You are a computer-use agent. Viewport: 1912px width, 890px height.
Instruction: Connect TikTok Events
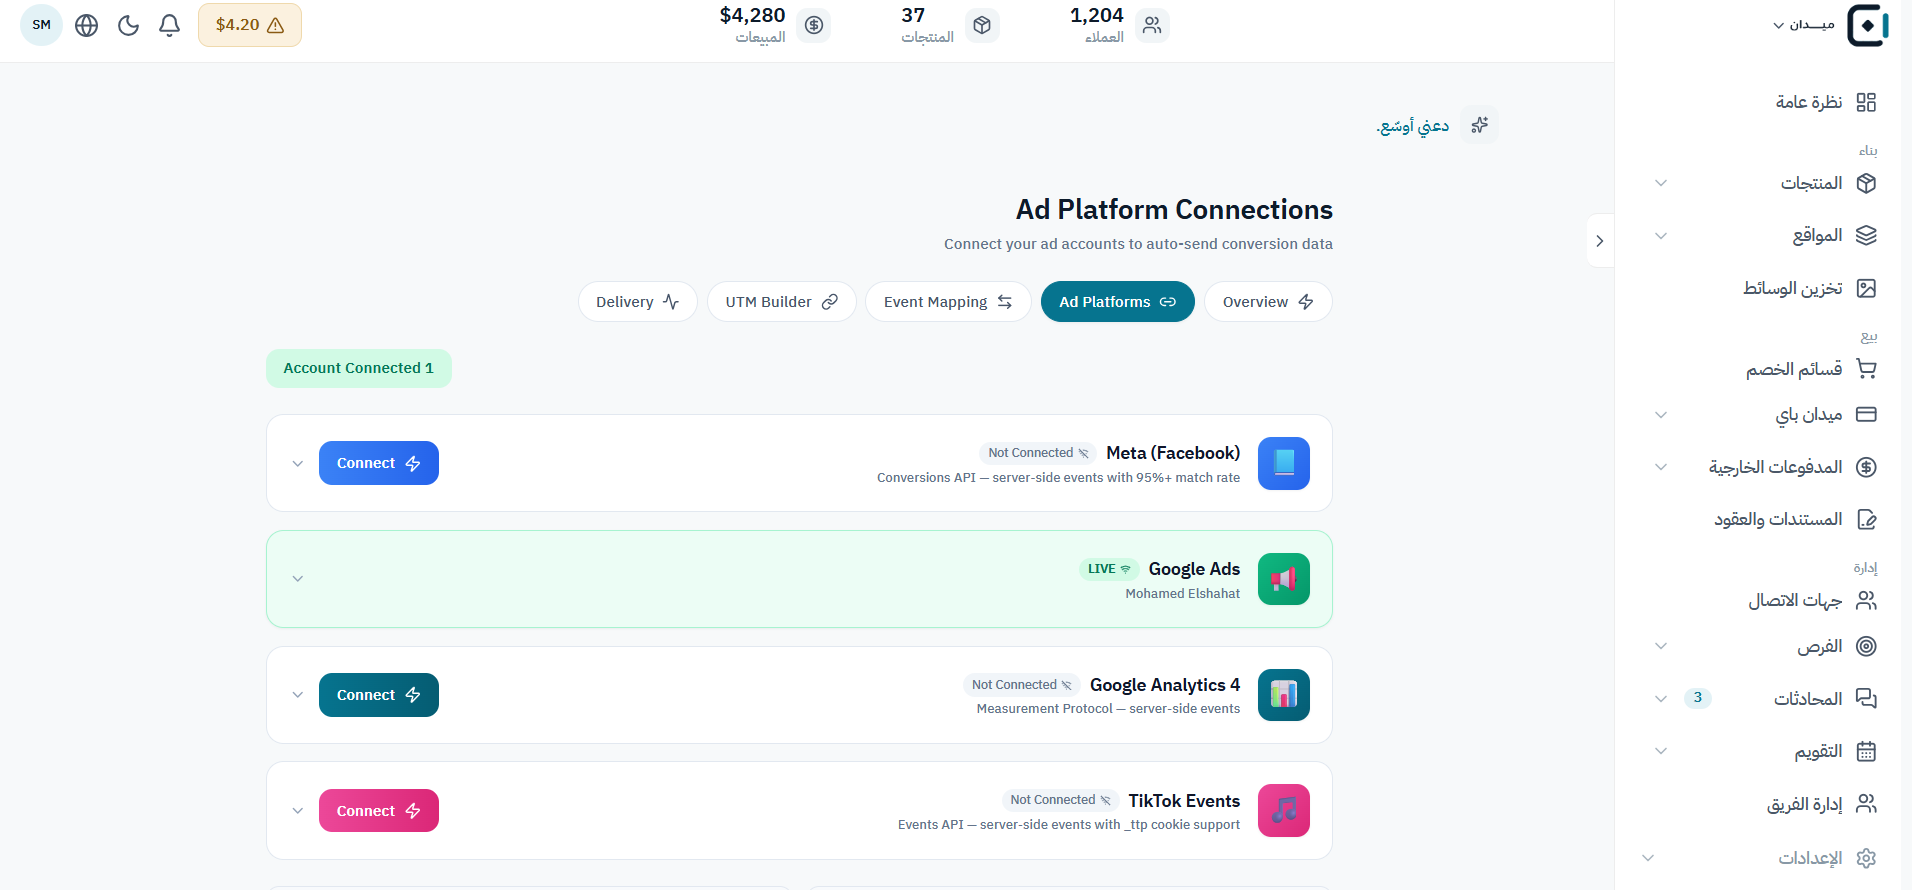coord(379,811)
